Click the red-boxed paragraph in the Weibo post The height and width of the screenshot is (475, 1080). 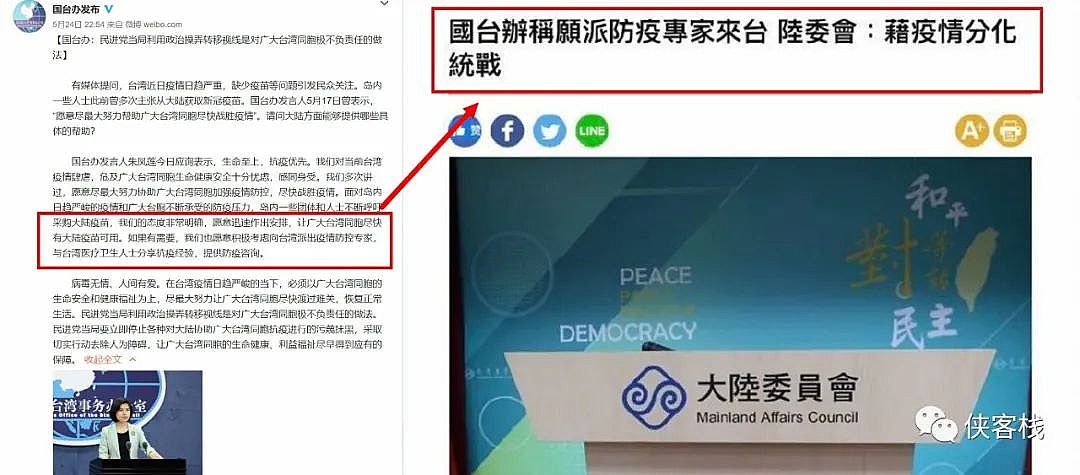tap(214, 240)
